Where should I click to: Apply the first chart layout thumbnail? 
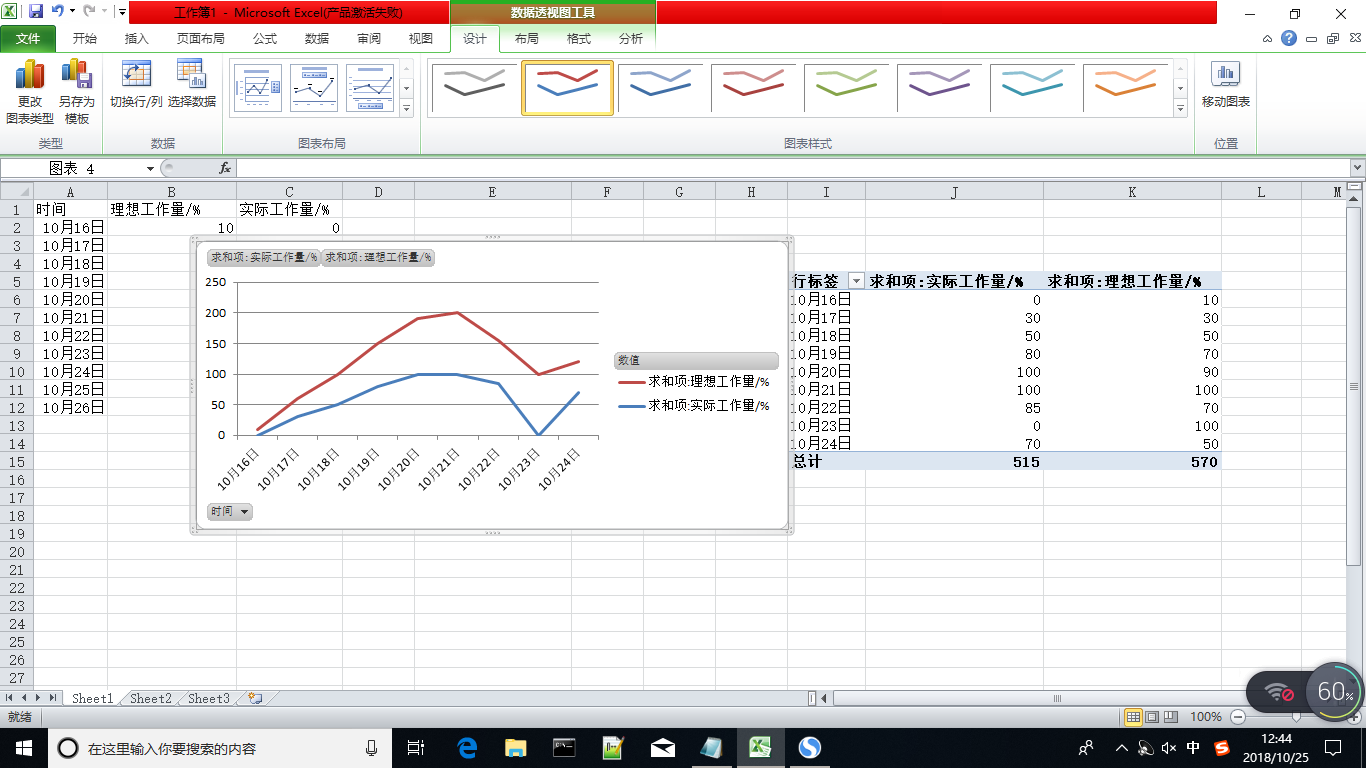tap(258, 88)
